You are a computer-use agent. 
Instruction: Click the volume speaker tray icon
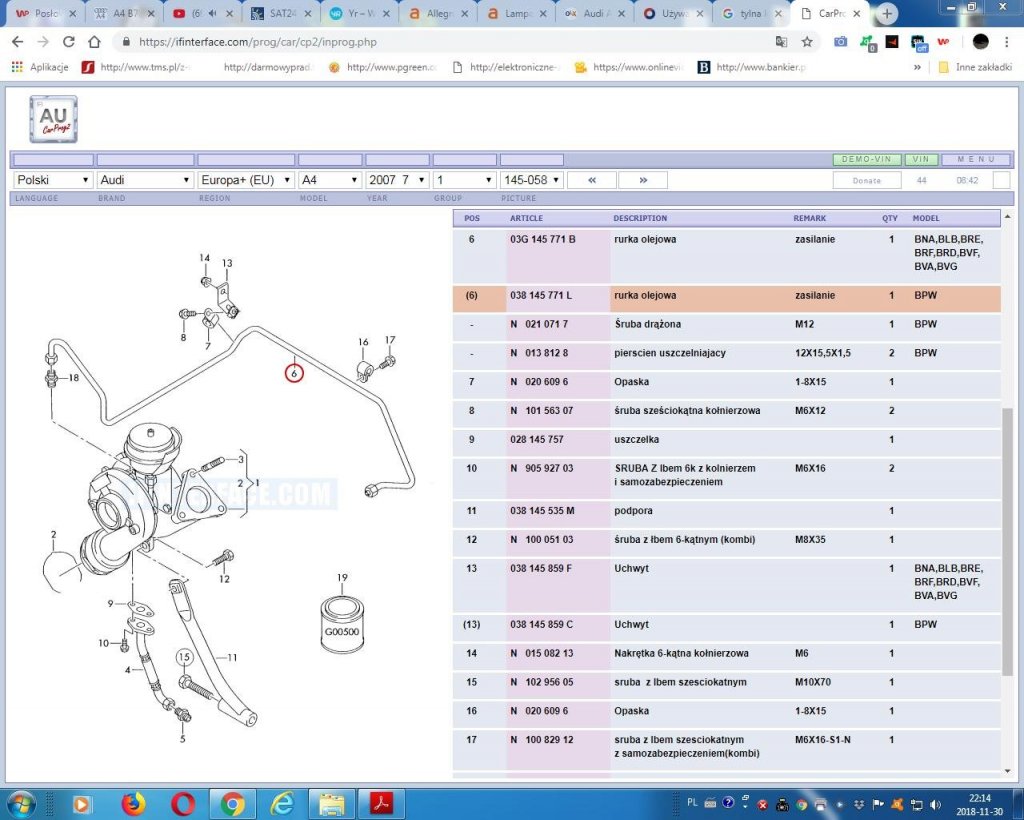point(936,804)
